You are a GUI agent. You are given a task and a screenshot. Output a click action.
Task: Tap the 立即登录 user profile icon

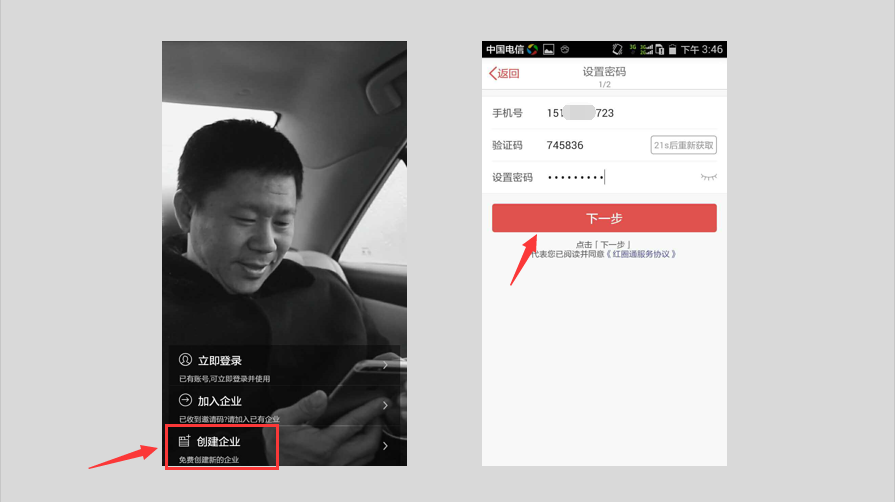(x=185, y=360)
